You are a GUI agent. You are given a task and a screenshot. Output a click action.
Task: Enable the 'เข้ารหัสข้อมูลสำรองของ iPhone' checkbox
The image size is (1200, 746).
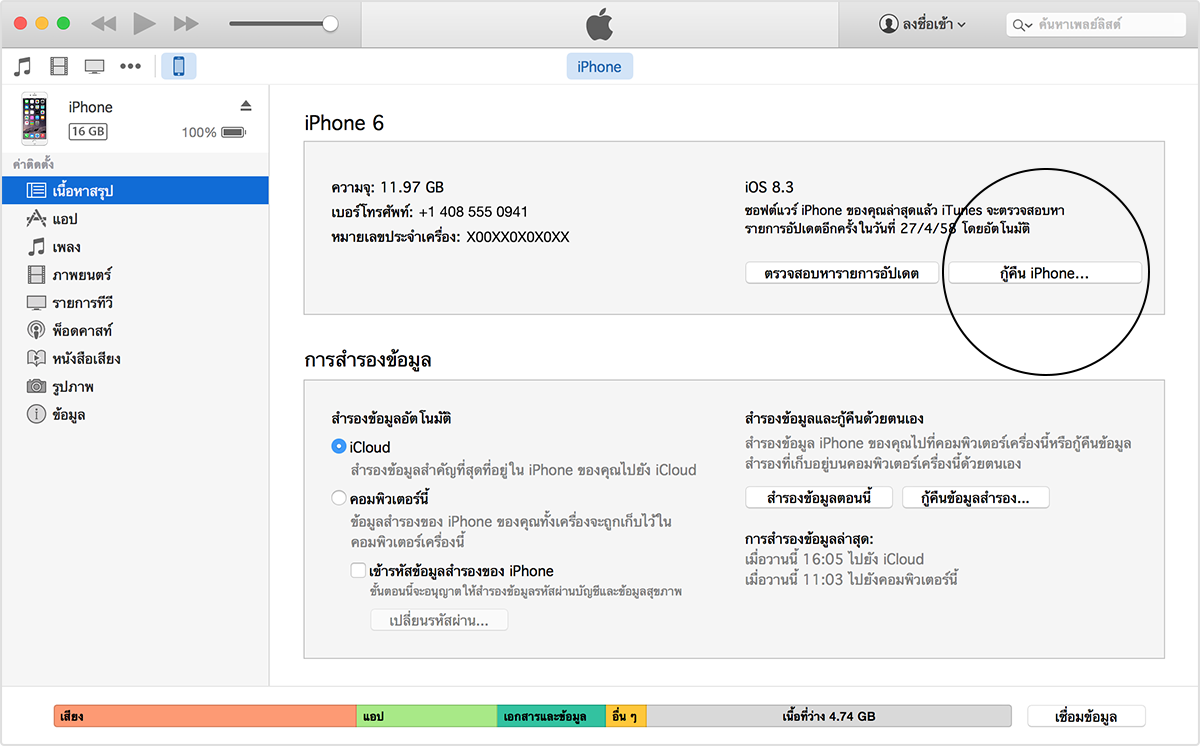(x=358, y=571)
